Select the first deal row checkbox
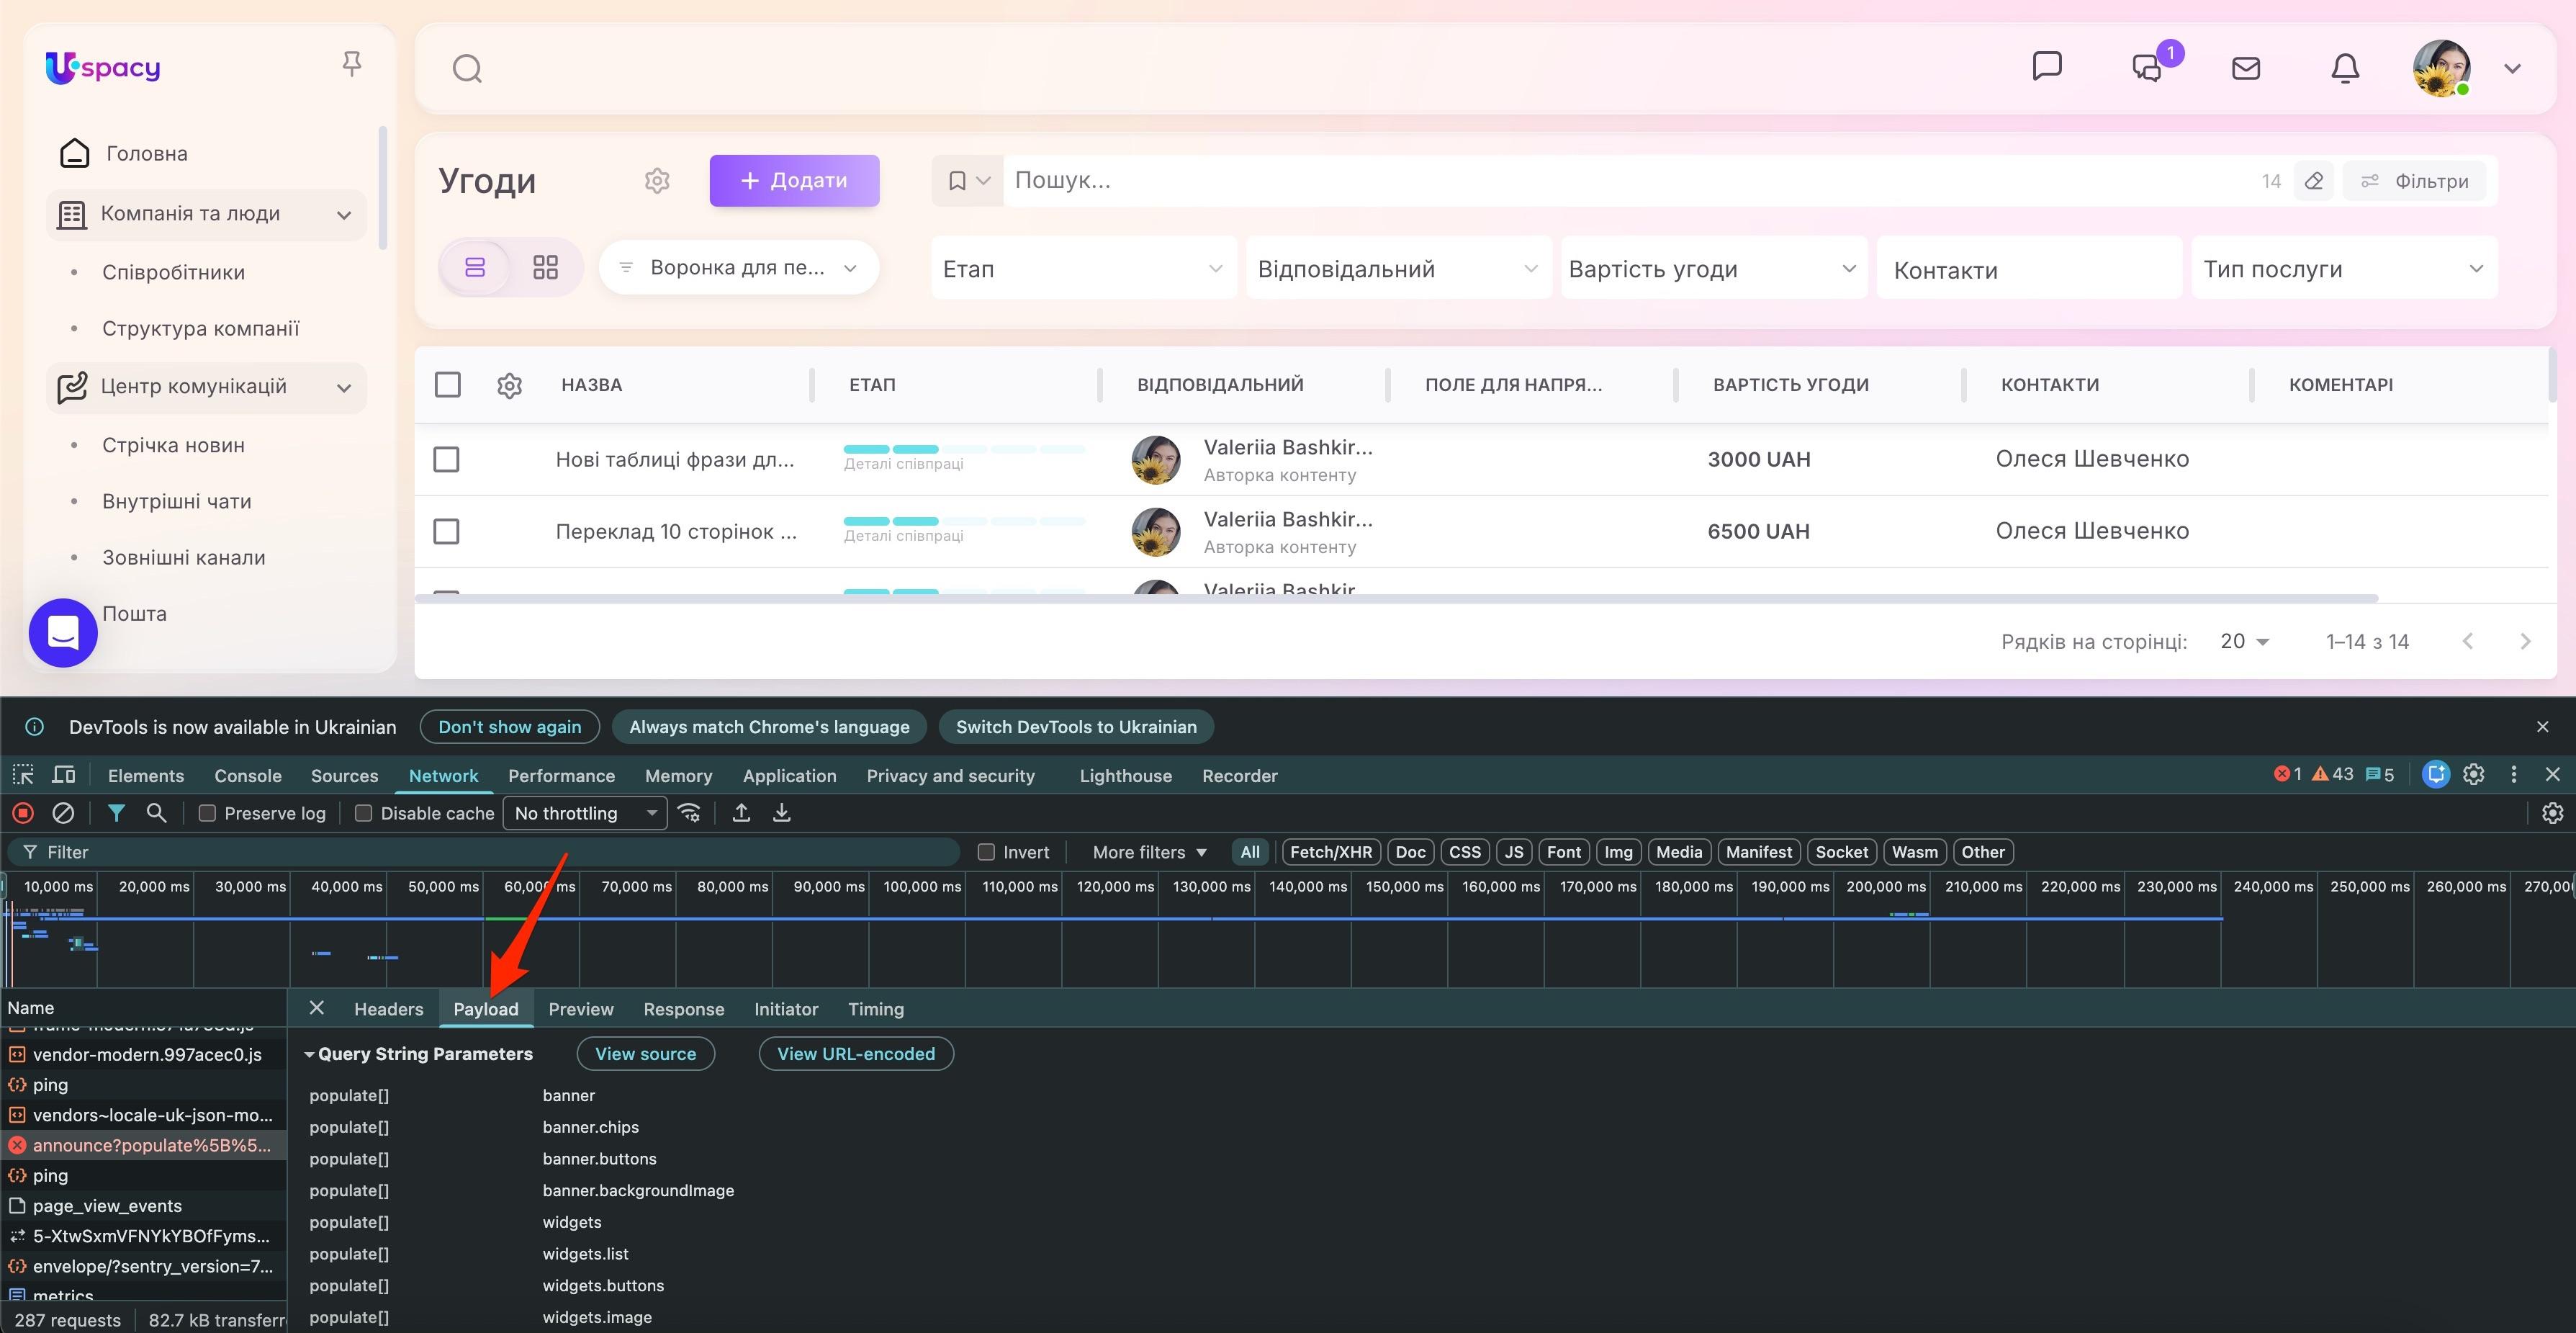 446,459
